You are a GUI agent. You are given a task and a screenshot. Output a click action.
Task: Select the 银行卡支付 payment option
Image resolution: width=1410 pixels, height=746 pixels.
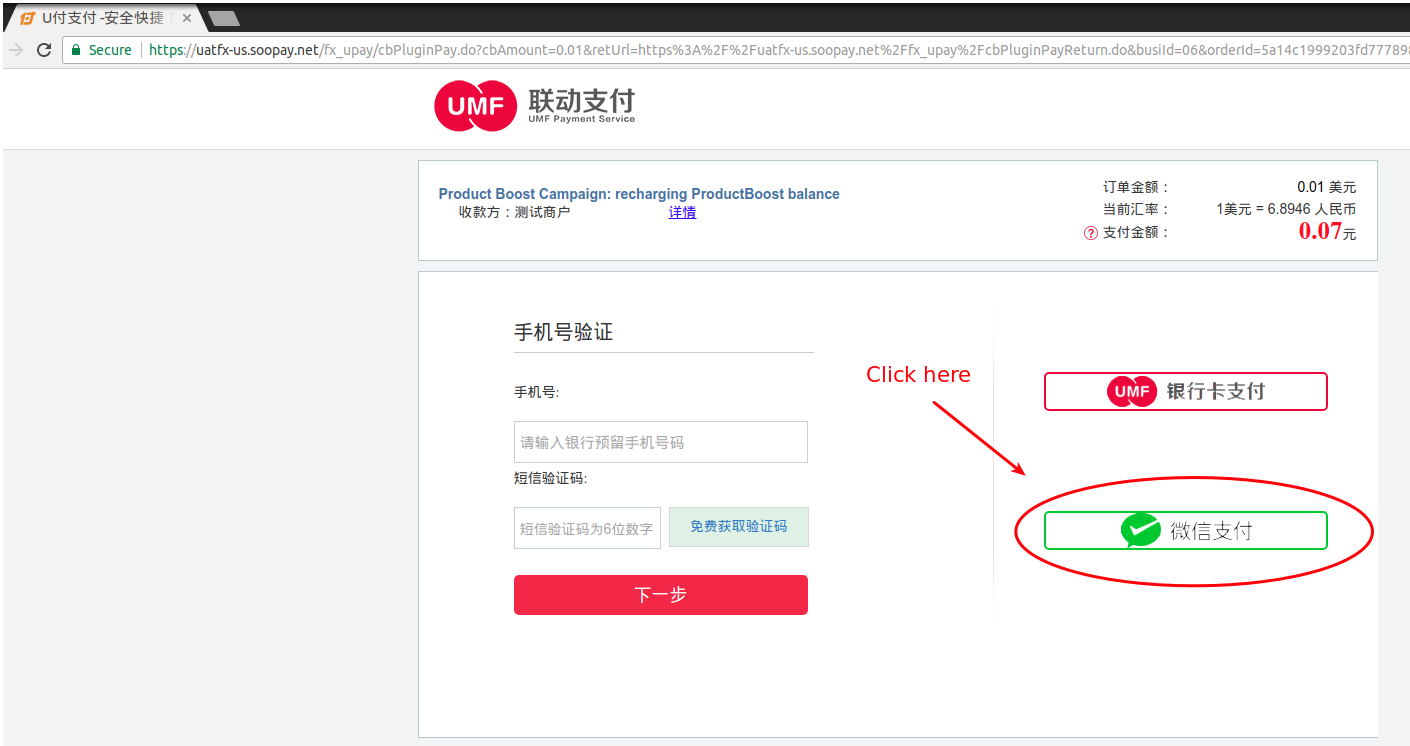point(1185,391)
